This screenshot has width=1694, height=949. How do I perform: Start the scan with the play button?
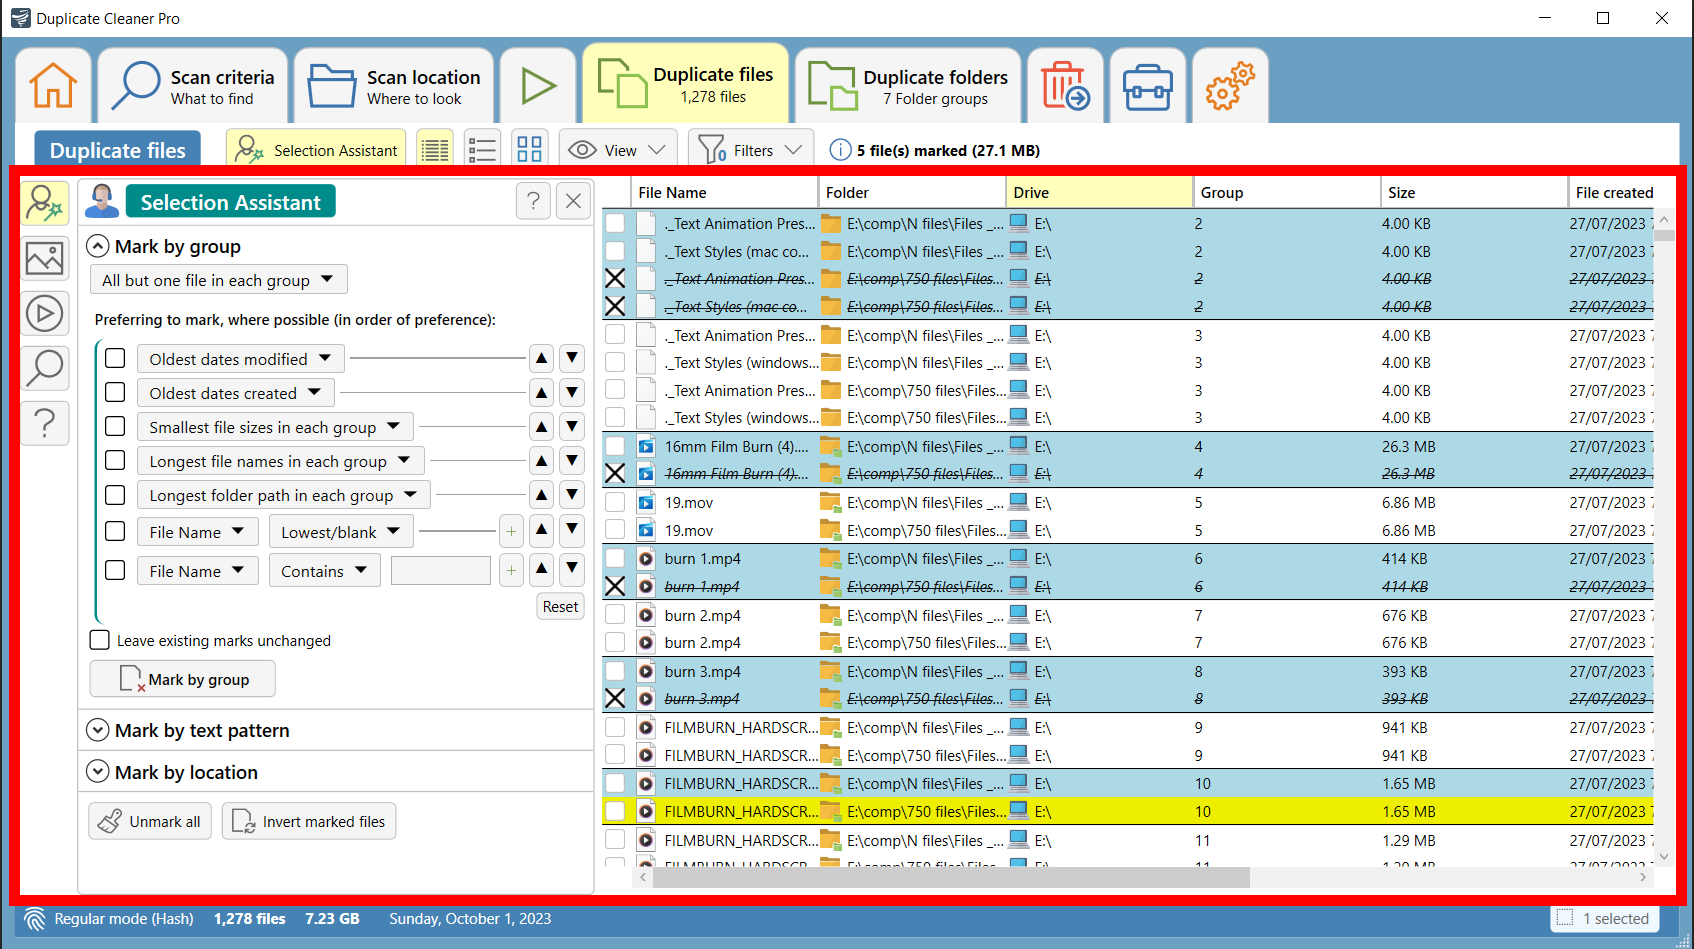coord(538,85)
